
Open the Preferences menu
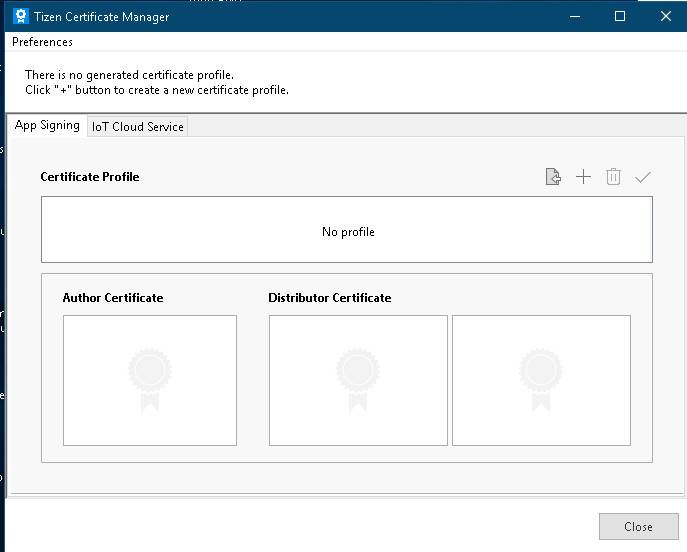tap(42, 42)
